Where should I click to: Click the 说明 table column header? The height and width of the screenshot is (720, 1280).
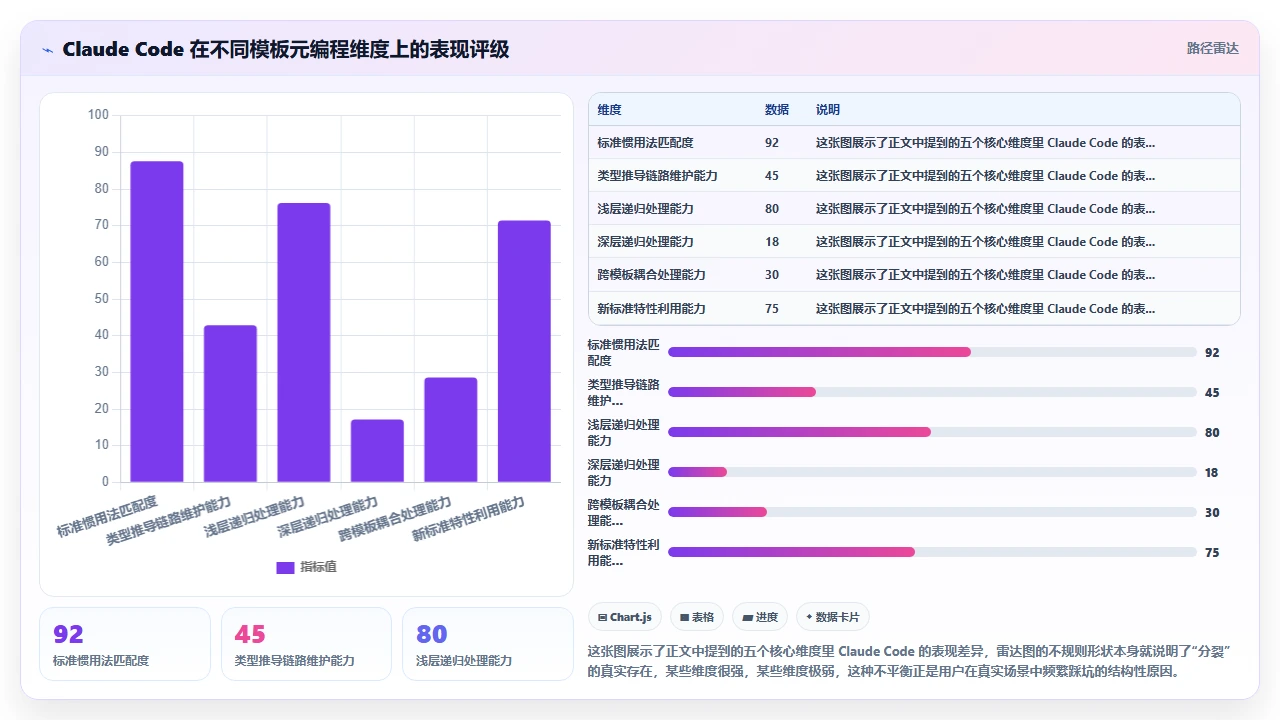pyautogui.click(x=828, y=110)
